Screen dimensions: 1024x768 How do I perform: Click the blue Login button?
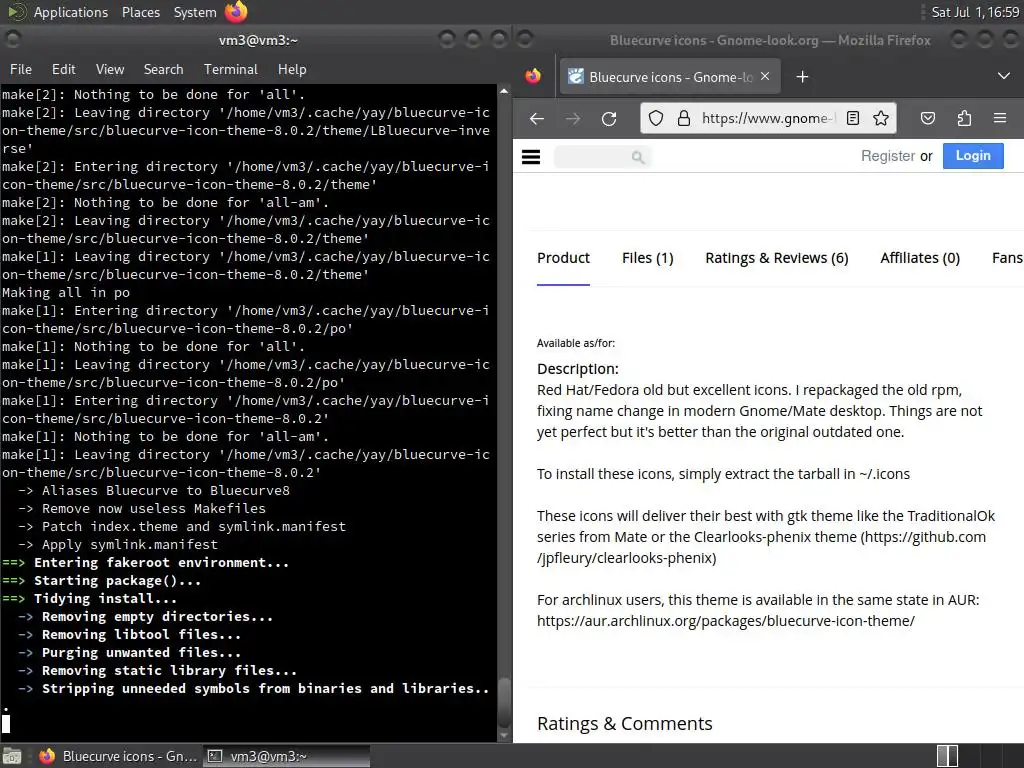pyautogui.click(x=973, y=156)
